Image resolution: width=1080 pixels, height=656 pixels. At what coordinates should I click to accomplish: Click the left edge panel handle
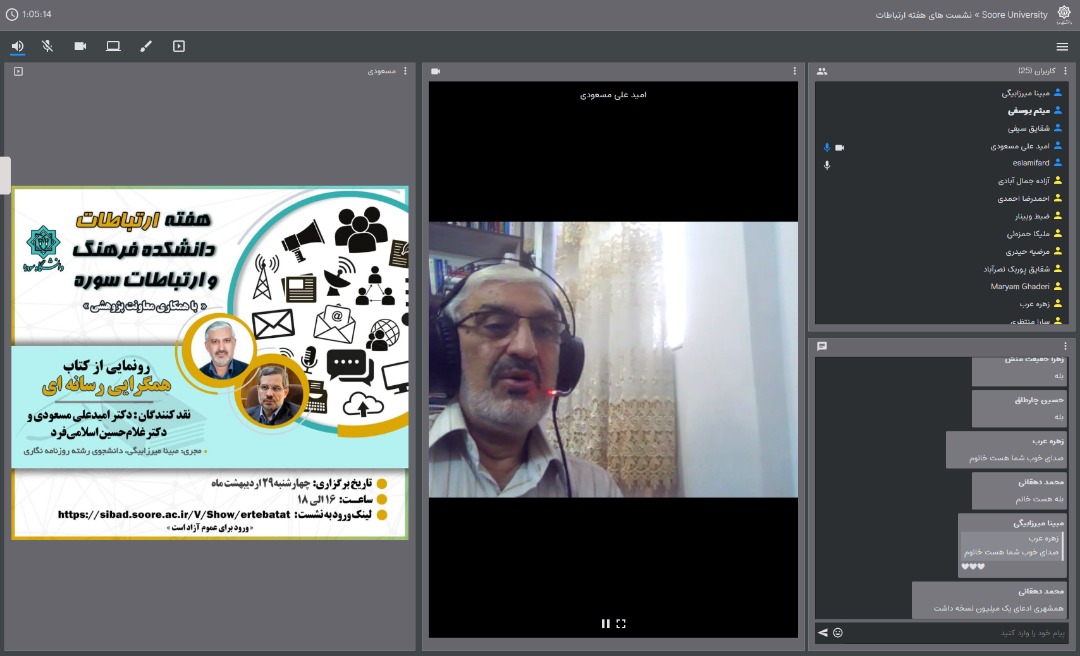(5, 175)
